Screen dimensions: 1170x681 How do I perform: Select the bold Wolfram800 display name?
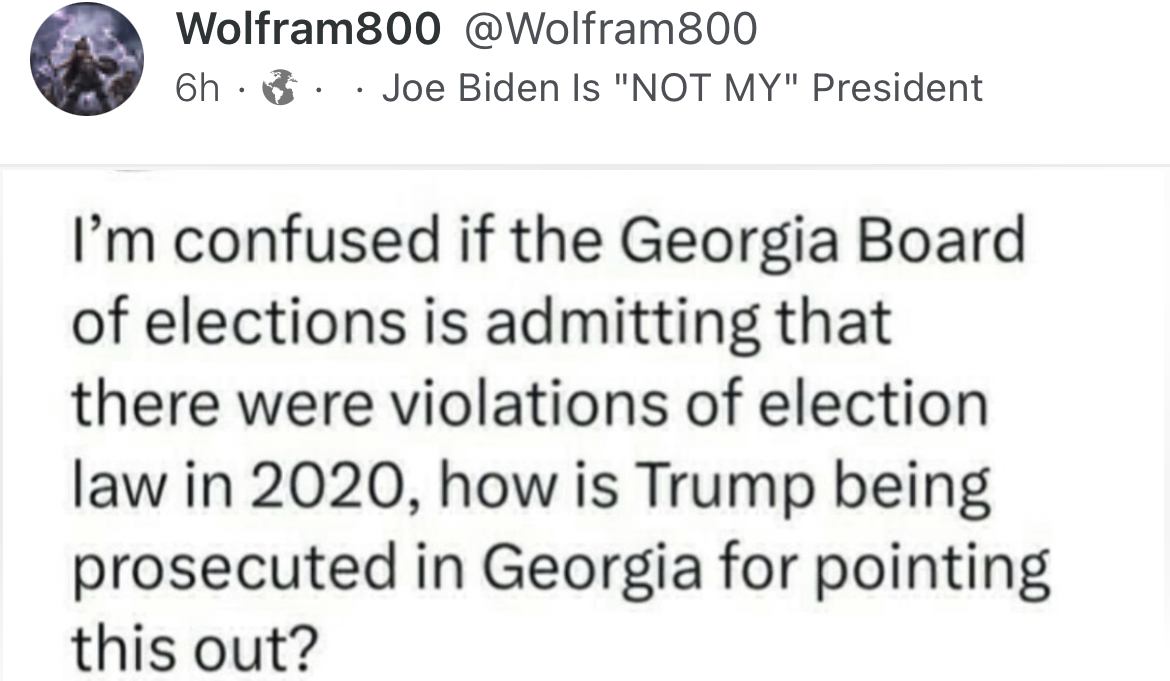pyautogui.click(x=308, y=29)
